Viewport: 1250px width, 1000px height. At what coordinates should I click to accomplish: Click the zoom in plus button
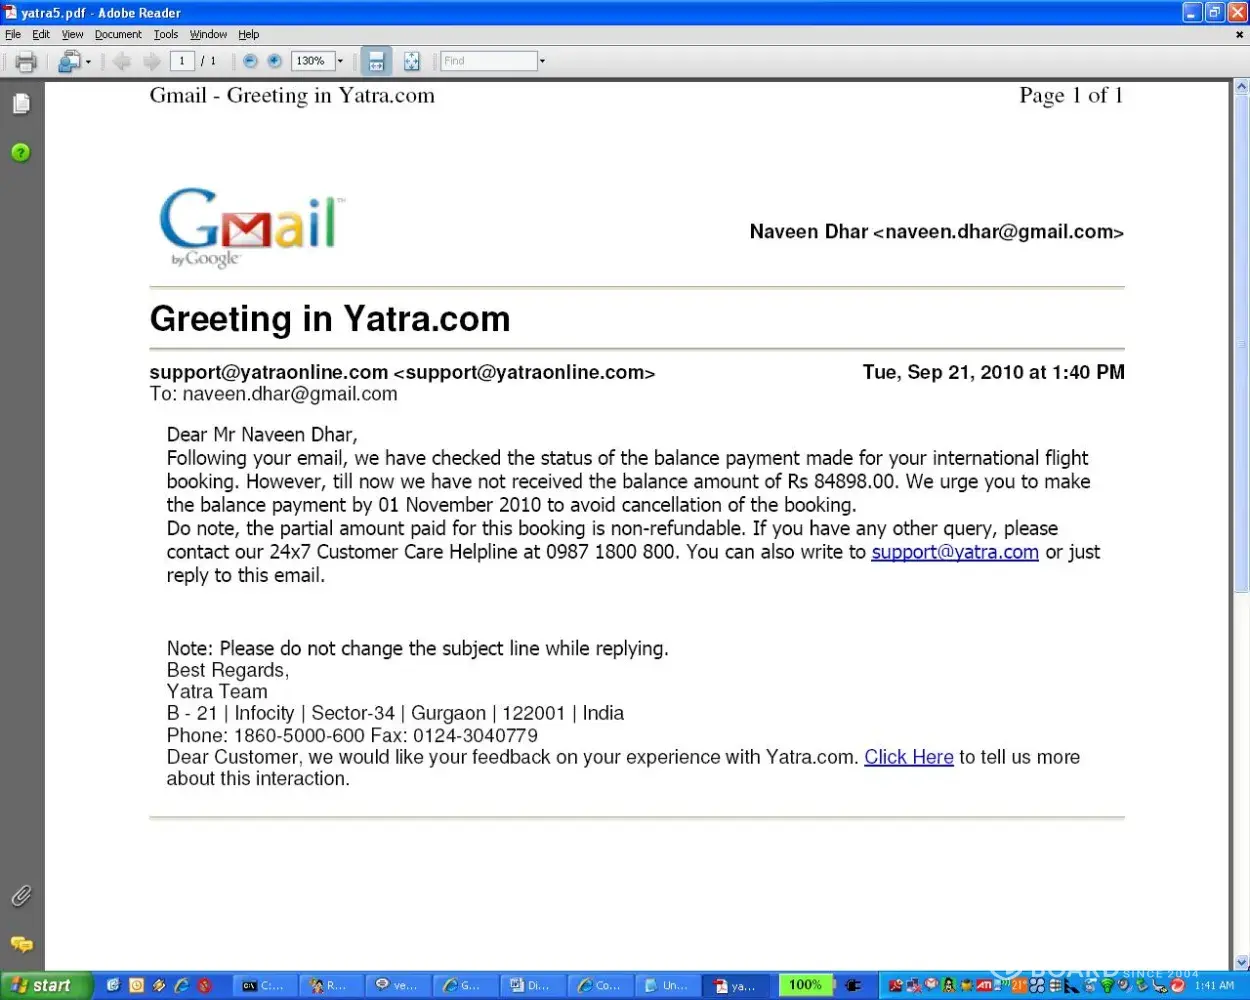click(x=274, y=61)
